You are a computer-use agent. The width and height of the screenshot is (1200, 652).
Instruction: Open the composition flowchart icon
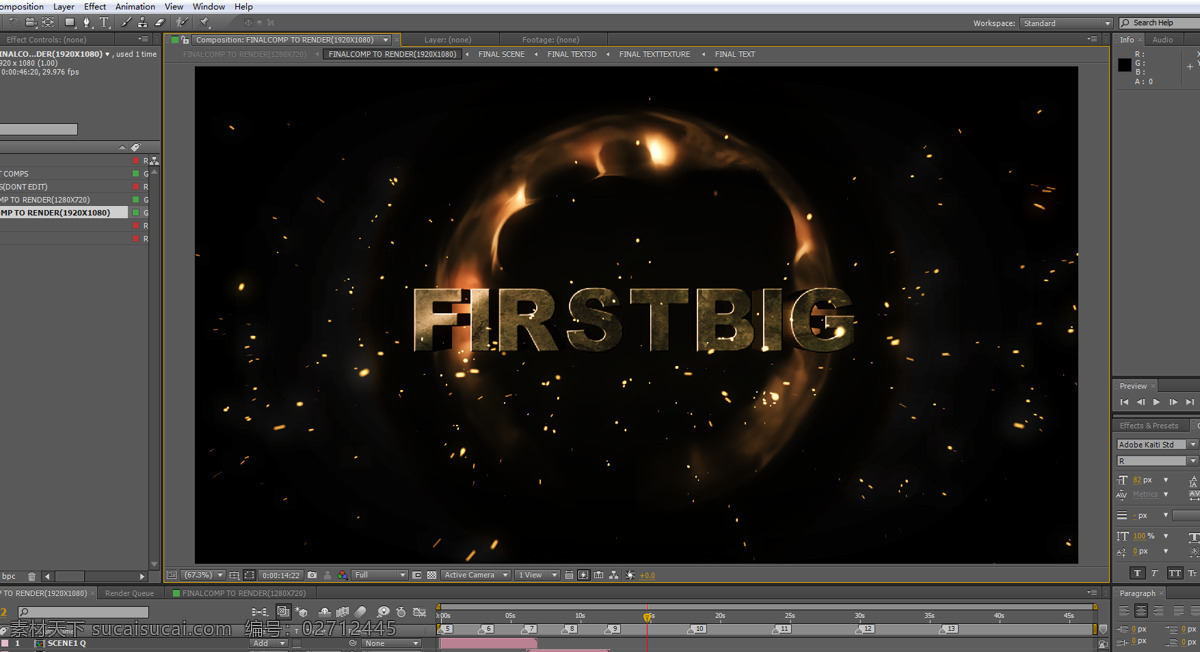(x=614, y=575)
